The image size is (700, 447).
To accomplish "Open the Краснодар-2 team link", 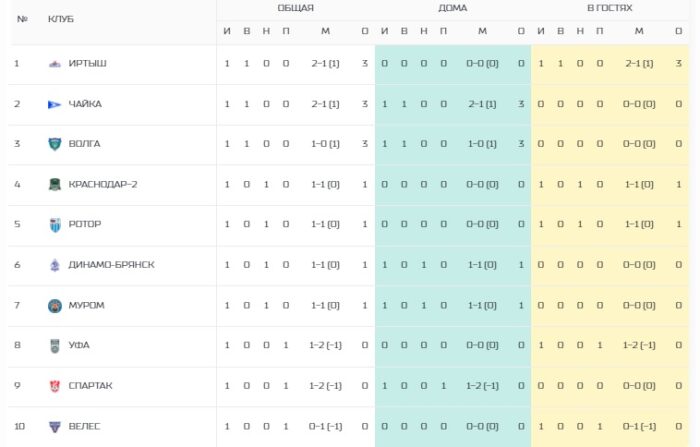I will tap(103, 184).
